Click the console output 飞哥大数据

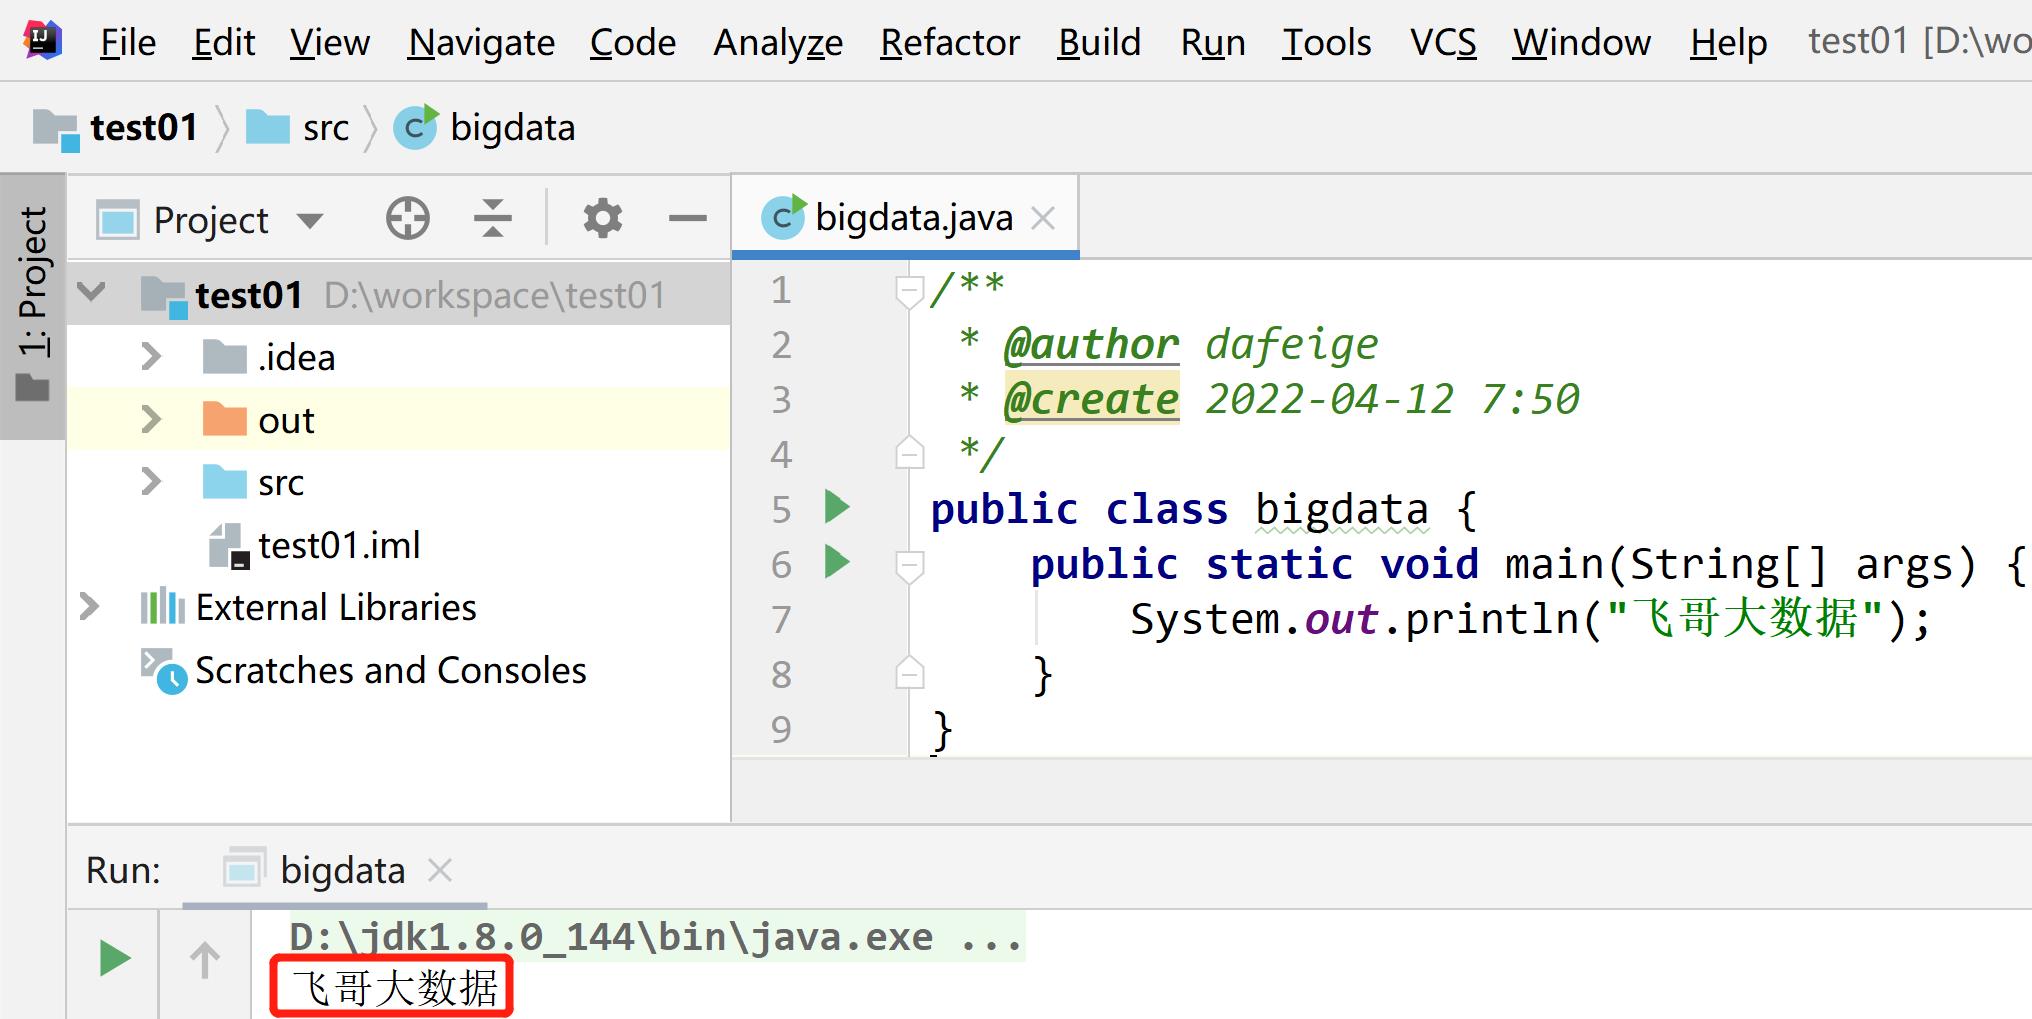(x=393, y=988)
